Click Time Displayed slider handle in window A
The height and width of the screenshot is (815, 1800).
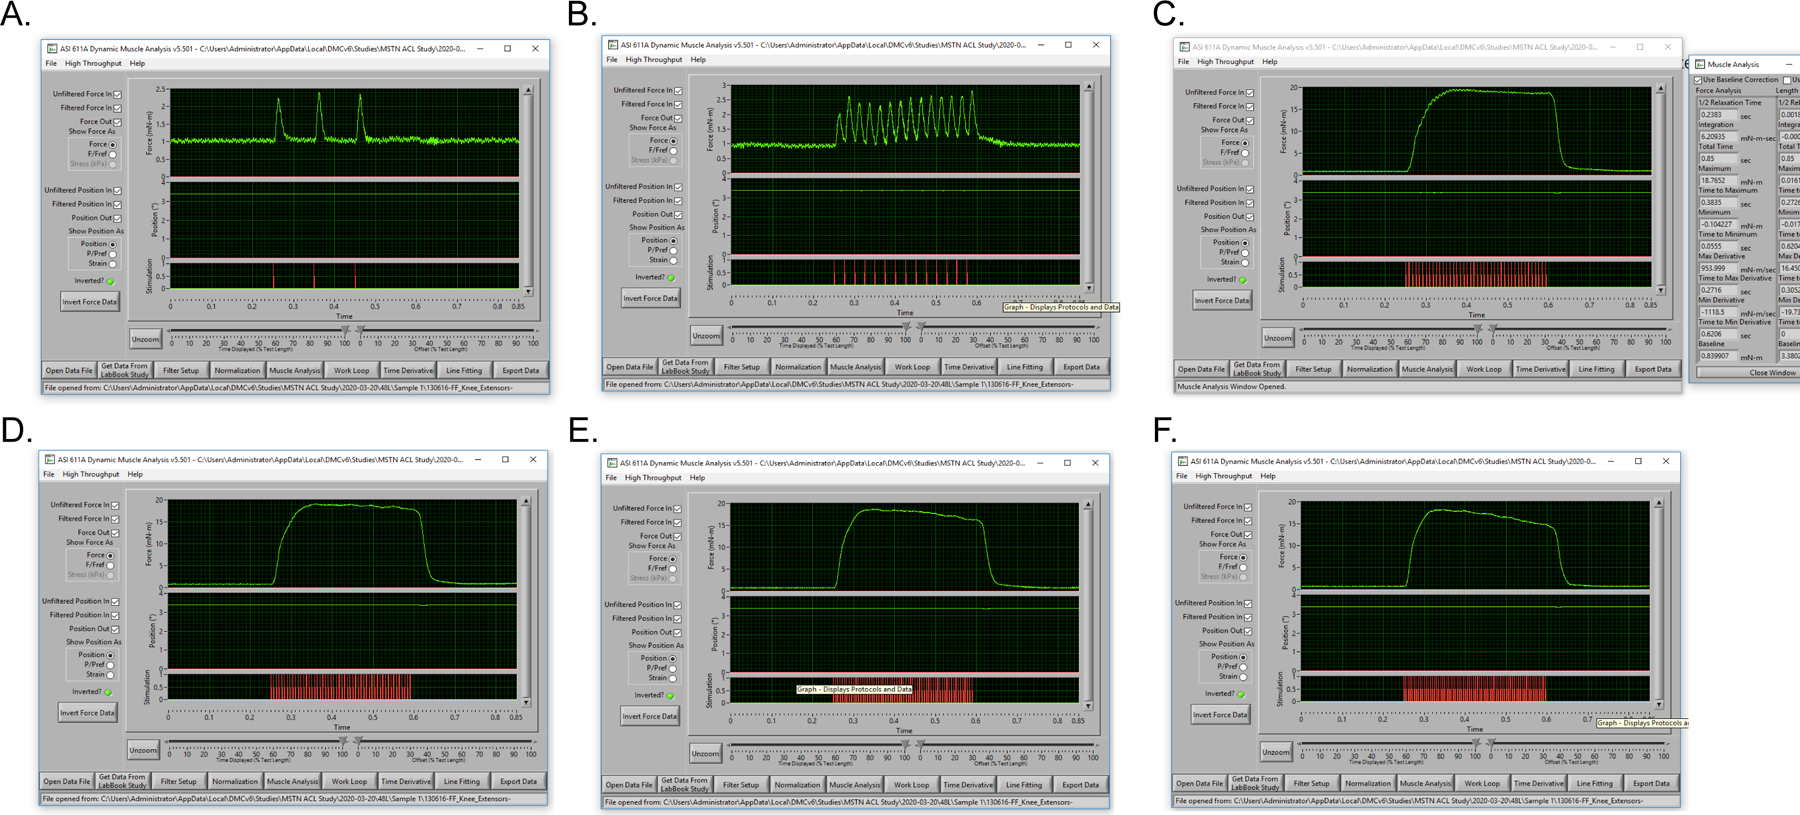346,330
